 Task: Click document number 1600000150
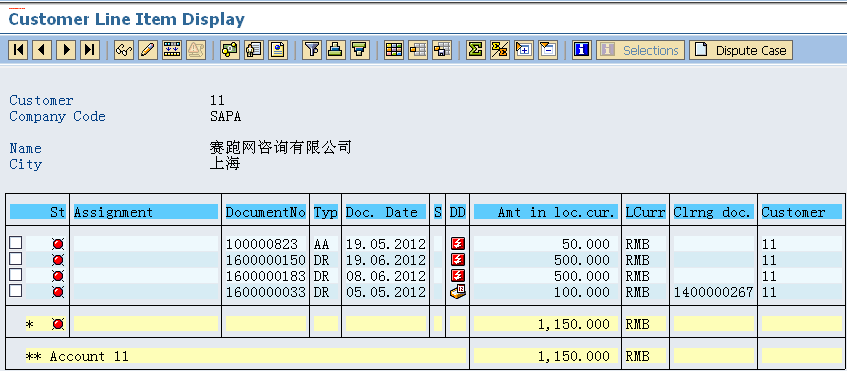coord(266,260)
